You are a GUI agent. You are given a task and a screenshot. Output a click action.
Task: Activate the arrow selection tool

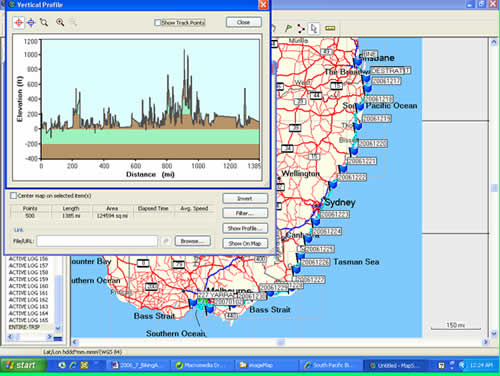313,29
